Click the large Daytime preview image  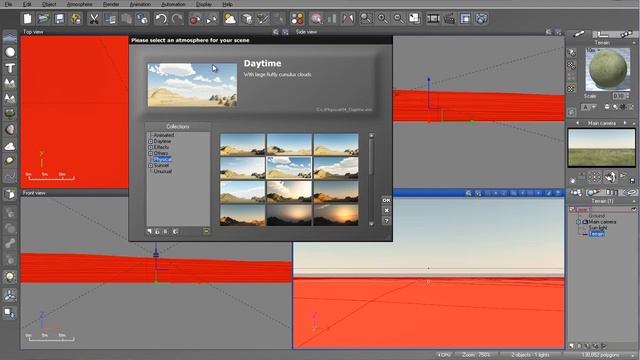pos(192,85)
